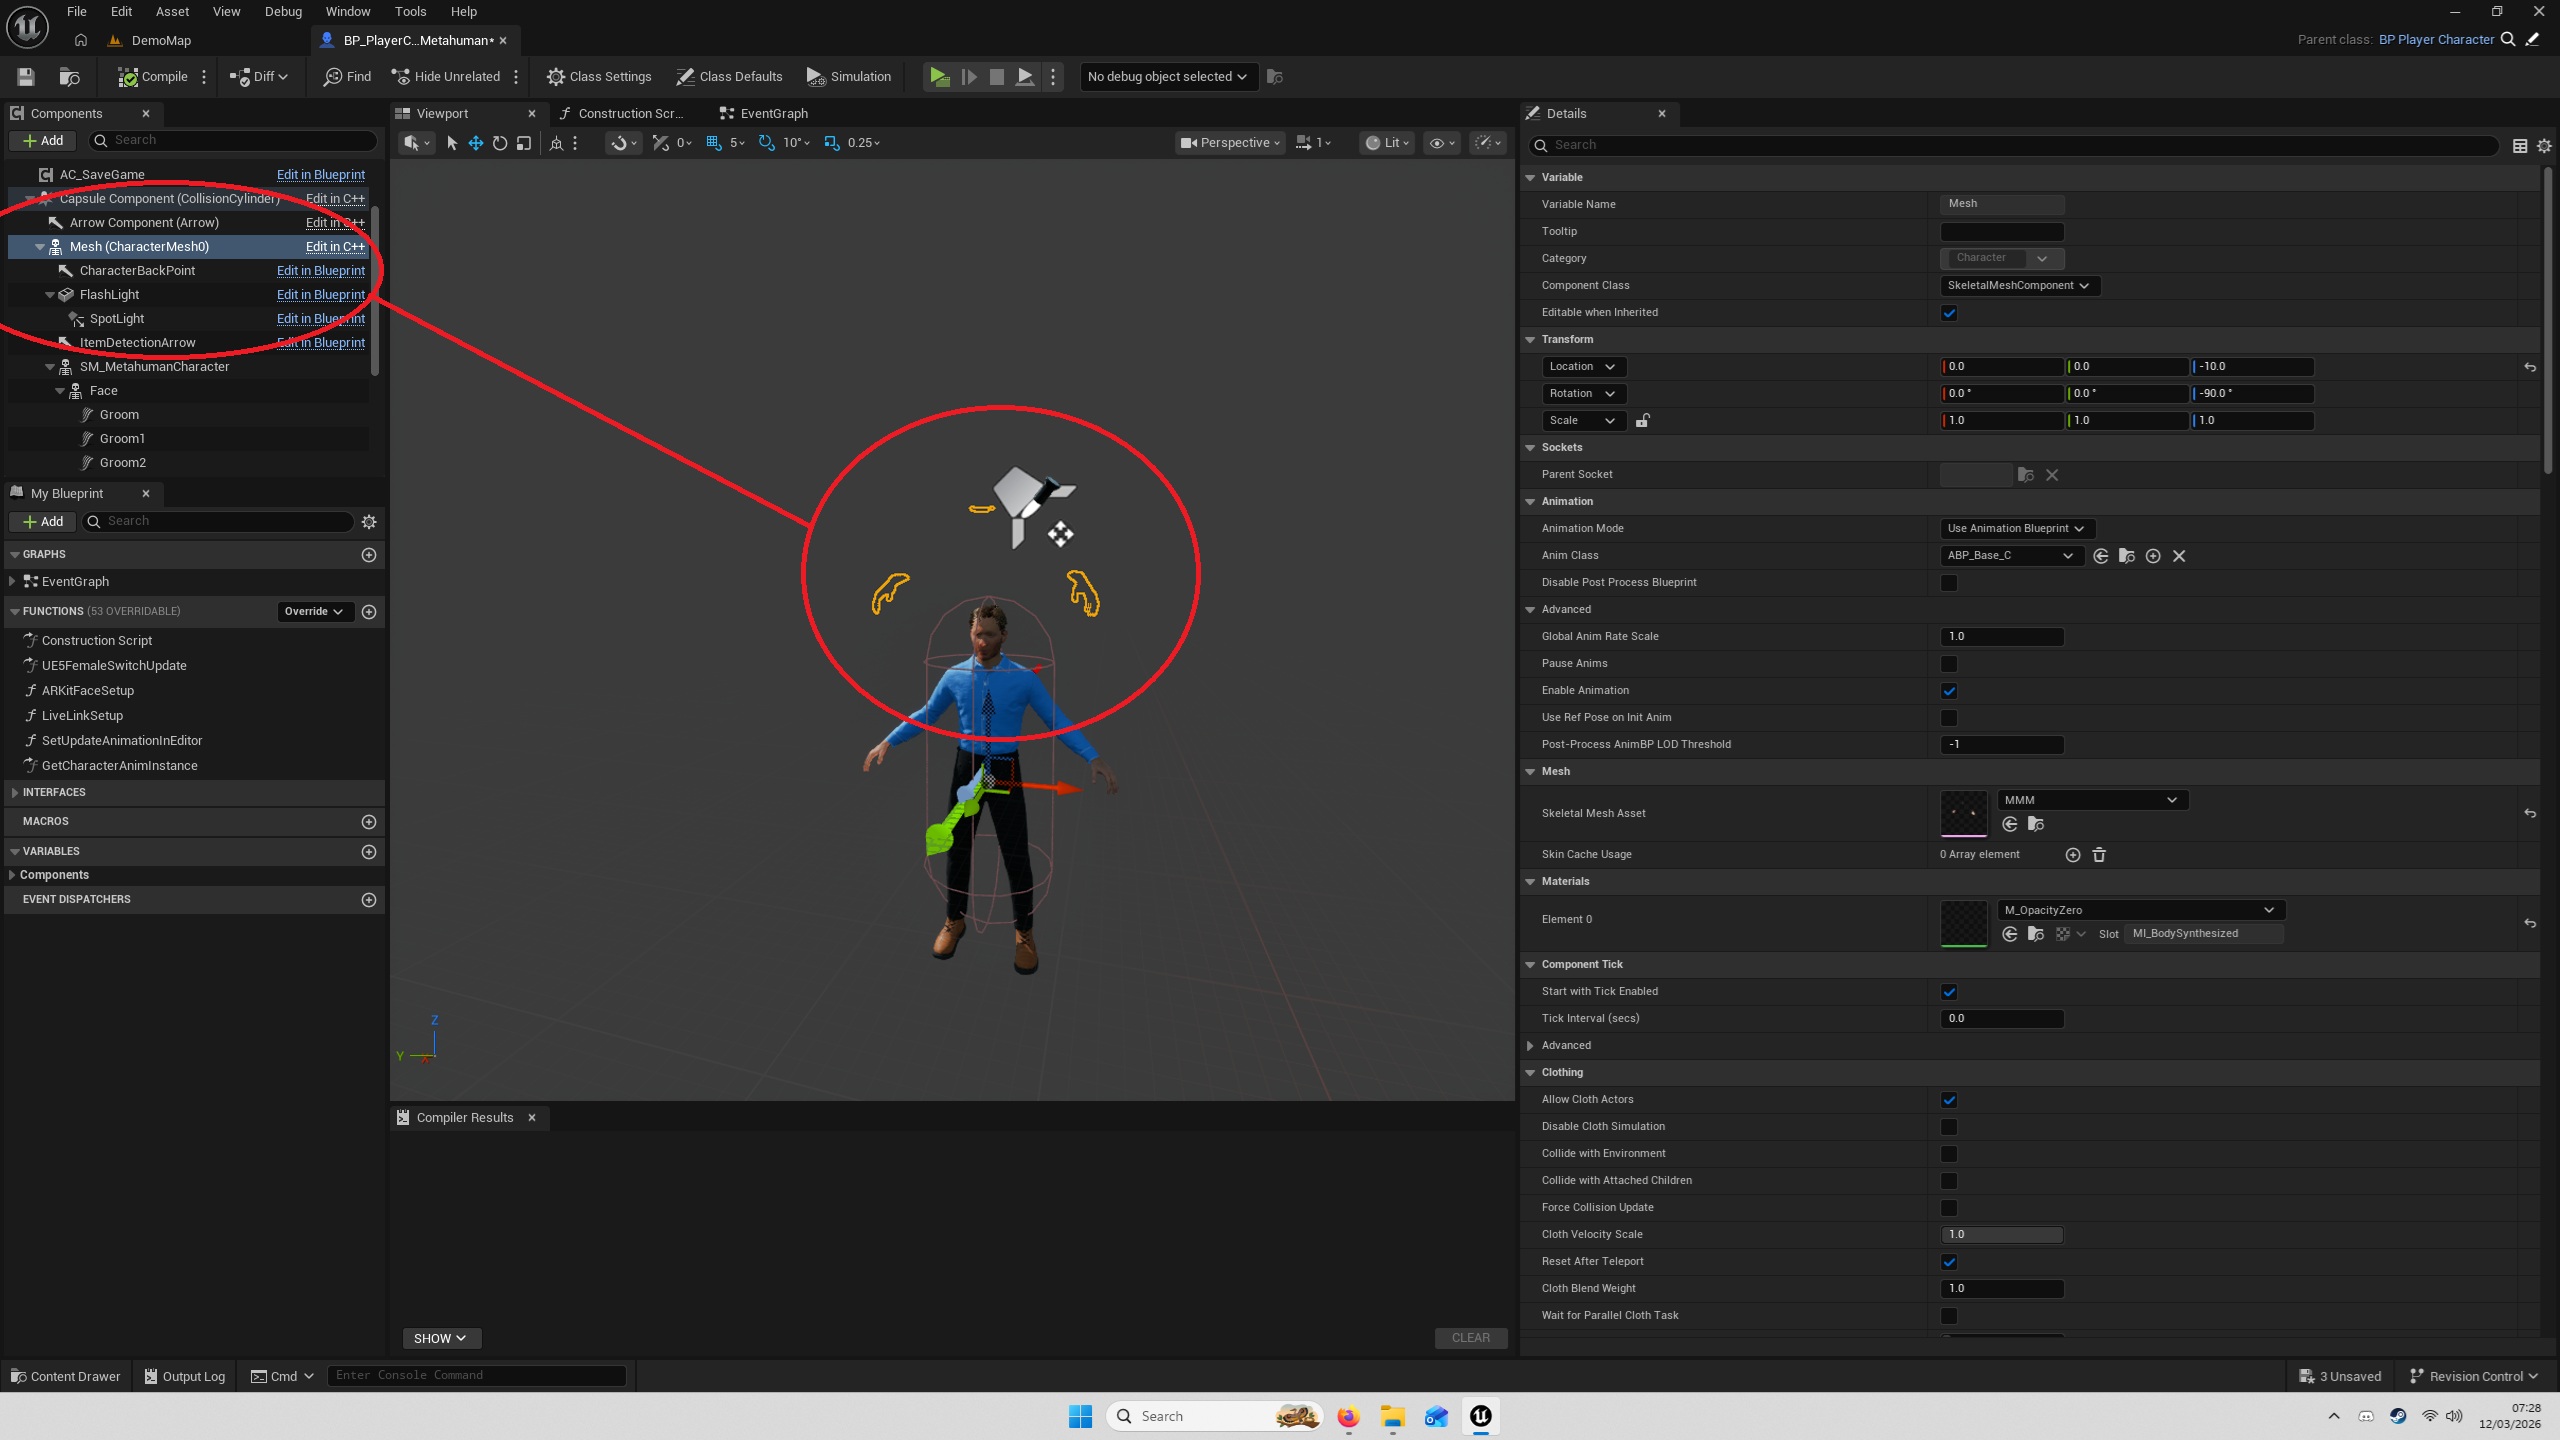Click Edit in Blueprint for CharacterBackPoint
Image resolution: width=2560 pixels, height=1440 pixels.
click(x=320, y=271)
